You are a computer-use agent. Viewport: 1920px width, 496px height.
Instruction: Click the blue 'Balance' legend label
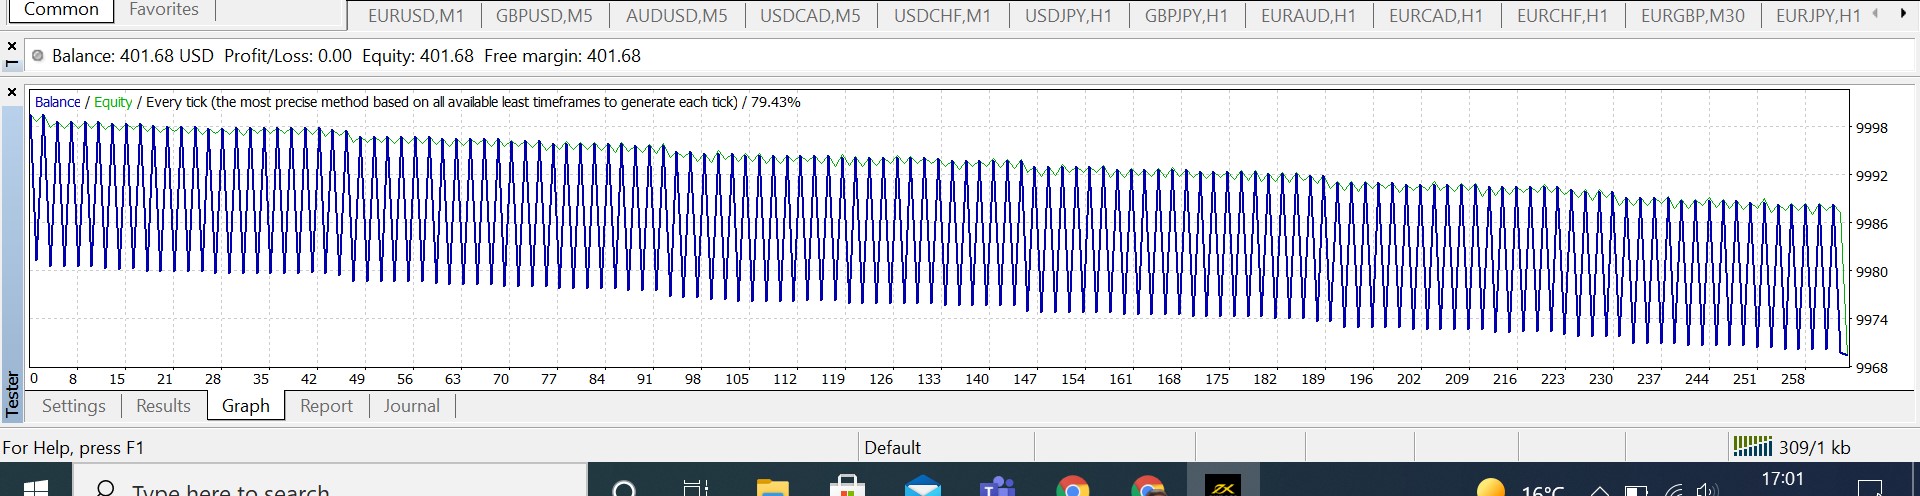(58, 102)
